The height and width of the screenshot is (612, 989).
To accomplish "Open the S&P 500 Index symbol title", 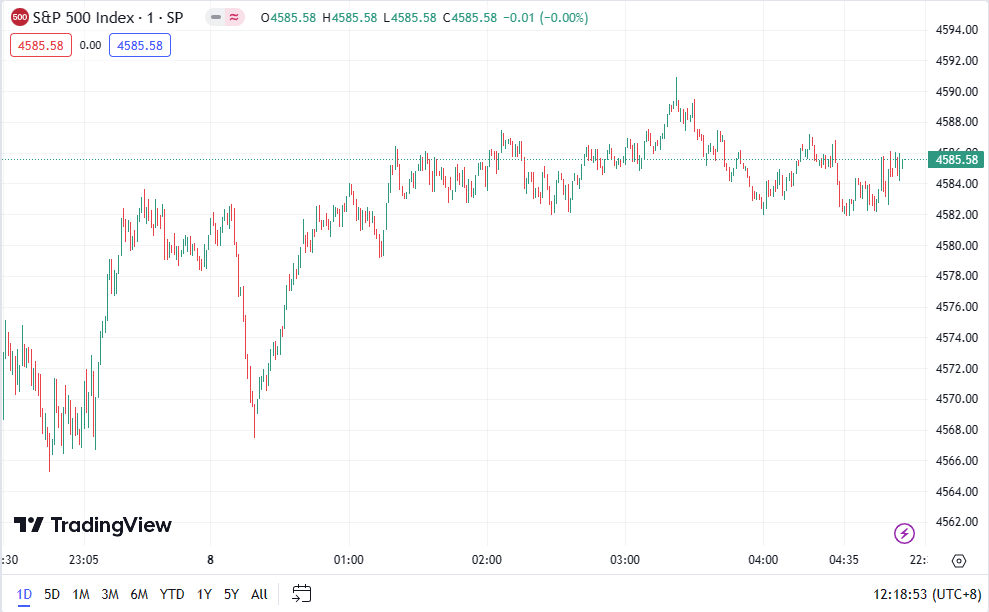I will [100, 18].
